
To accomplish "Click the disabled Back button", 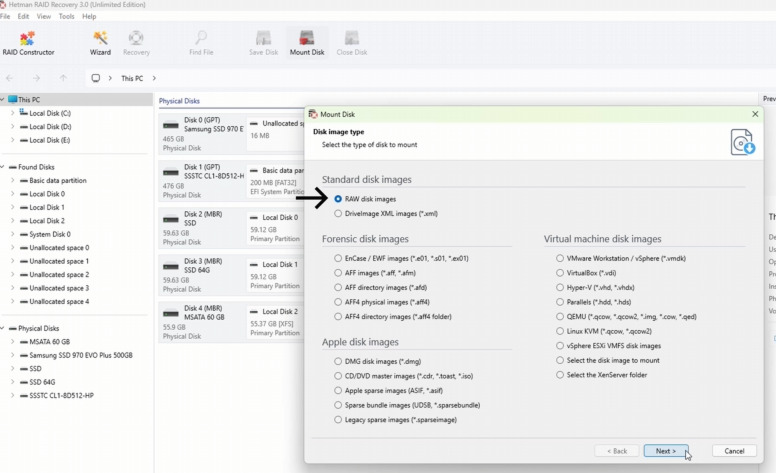I will 617,451.
